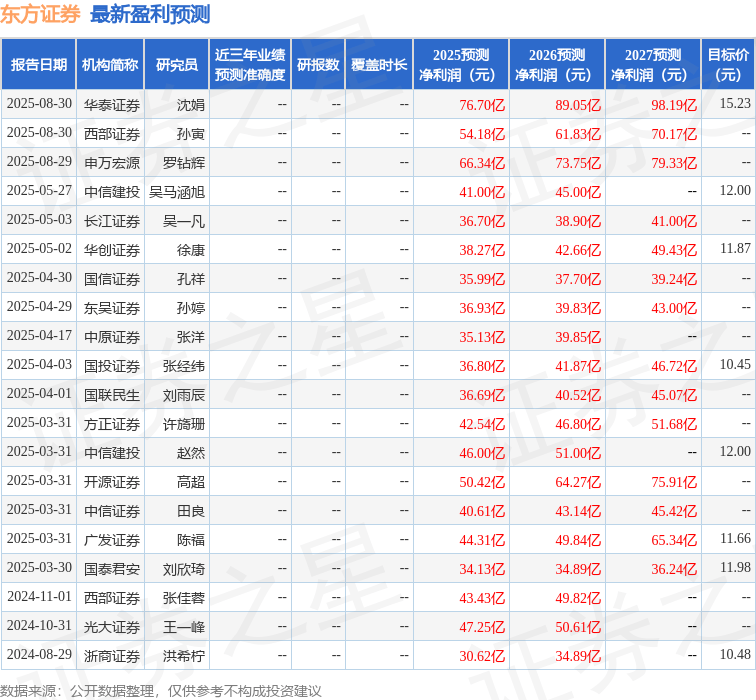Select the 长江证券 row institution name

[112, 220]
